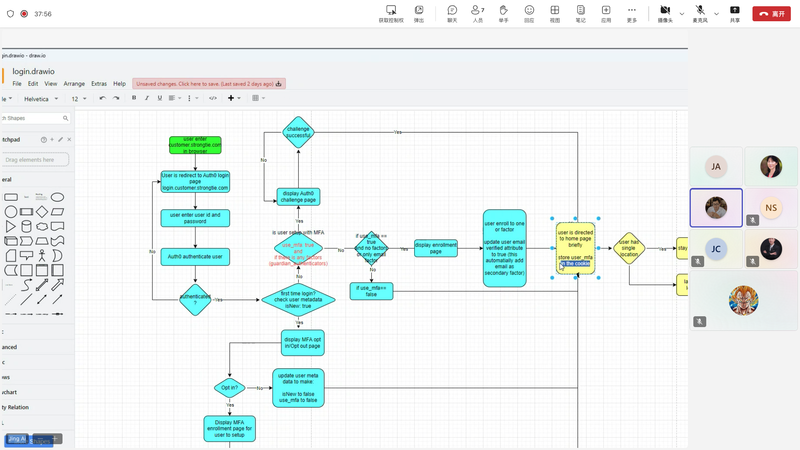Open the Helvetica font family dropdown
The image size is (800, 450).
point(41,99)
